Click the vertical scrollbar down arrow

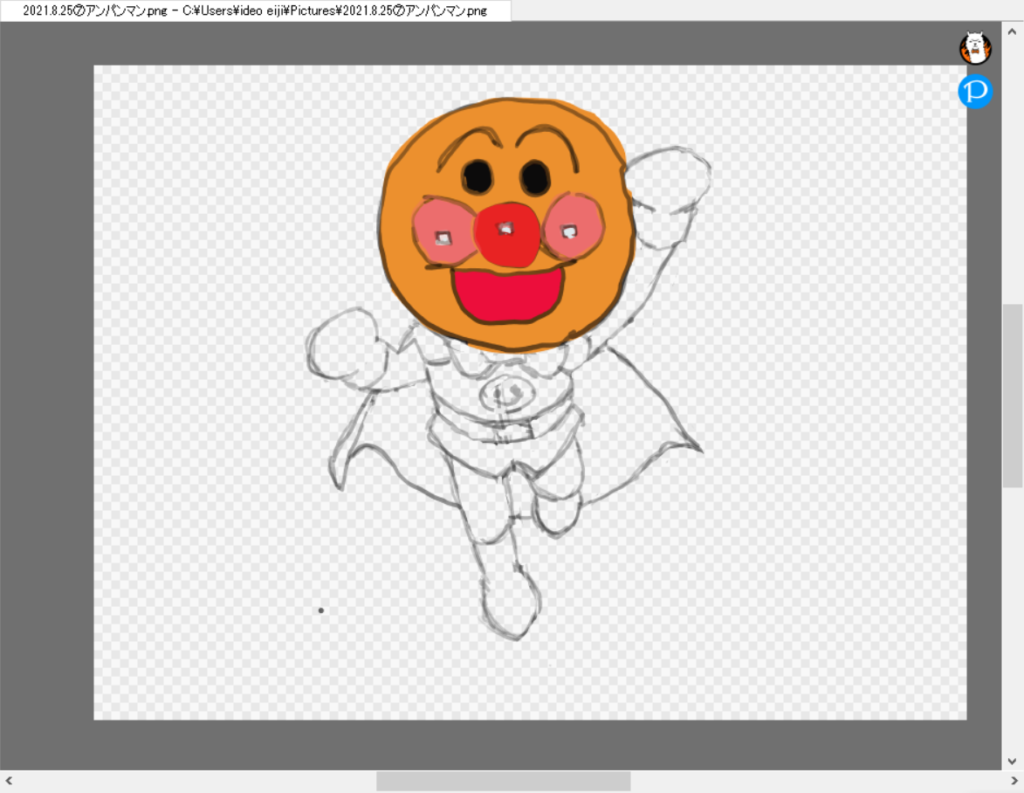[1012, 759]
